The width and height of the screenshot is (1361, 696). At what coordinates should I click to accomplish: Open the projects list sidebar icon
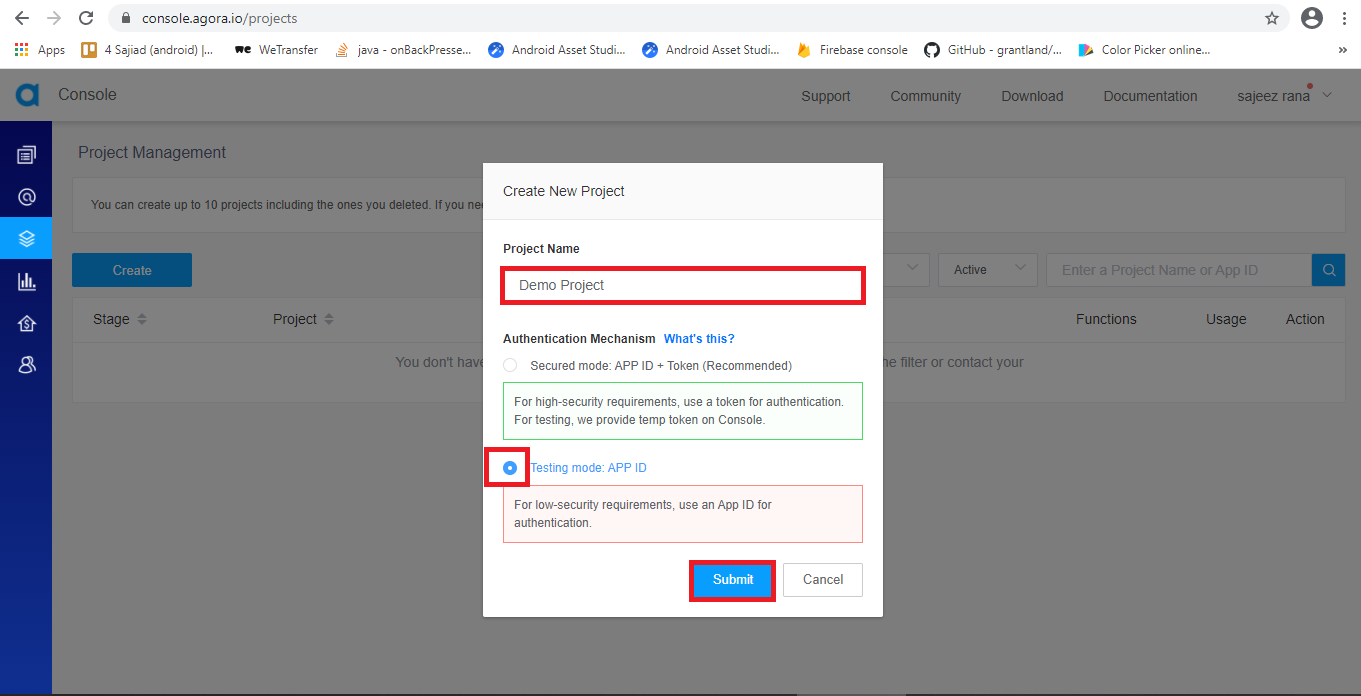point(27,154)
